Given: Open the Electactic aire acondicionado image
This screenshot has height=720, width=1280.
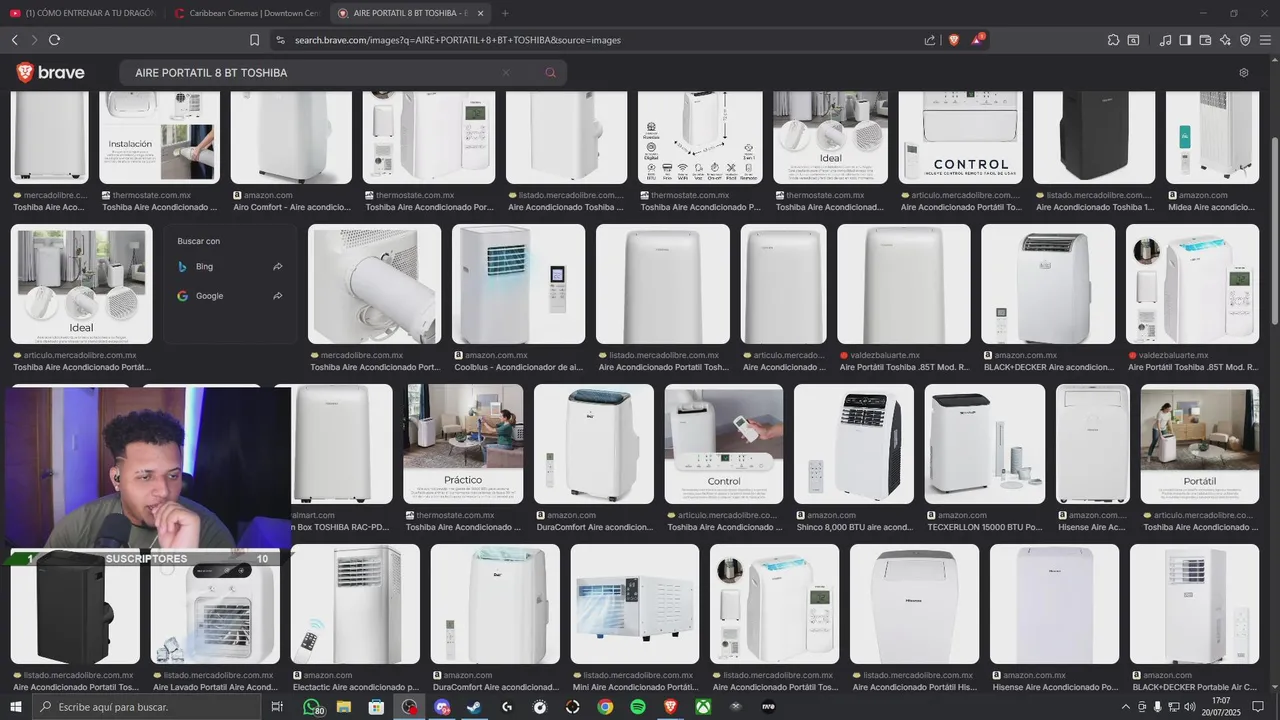Looking at the screenshot, I should point(355,604).
